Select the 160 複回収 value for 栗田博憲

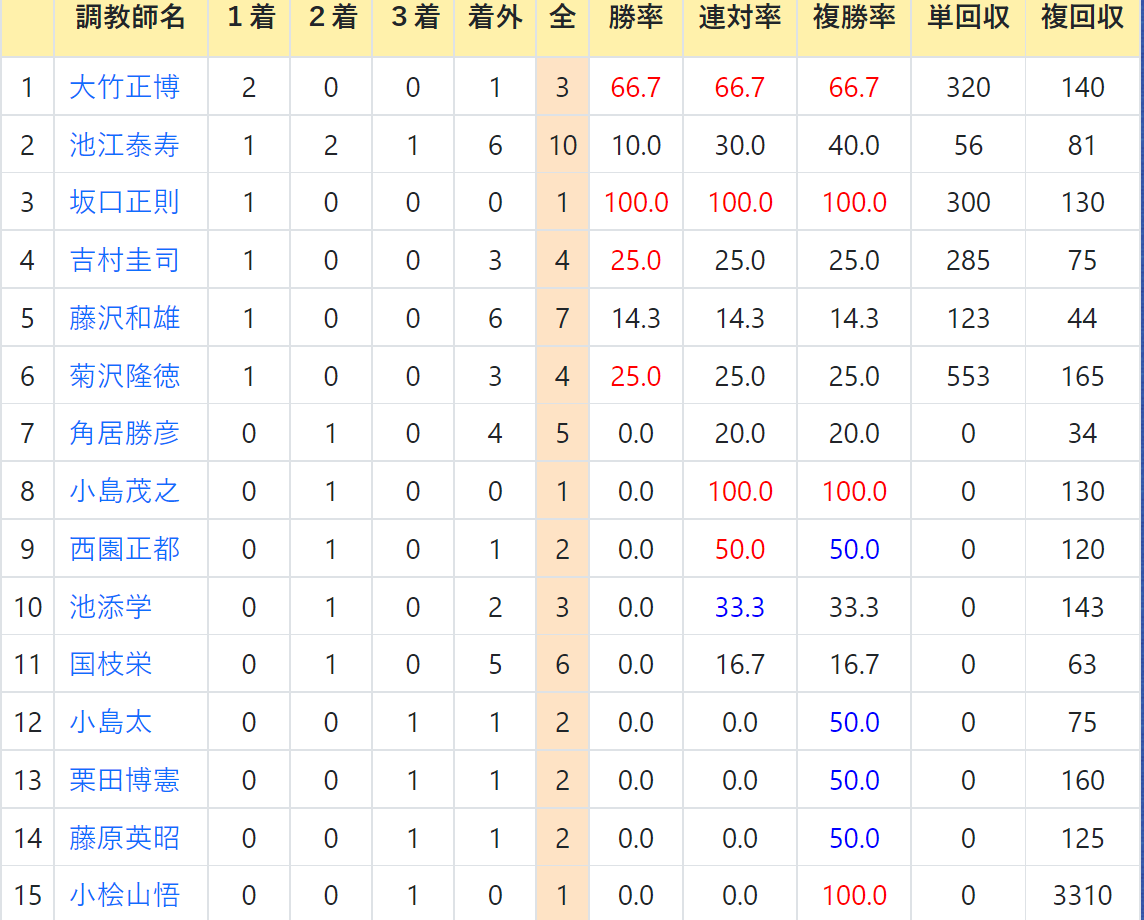tap(1082, 781)
